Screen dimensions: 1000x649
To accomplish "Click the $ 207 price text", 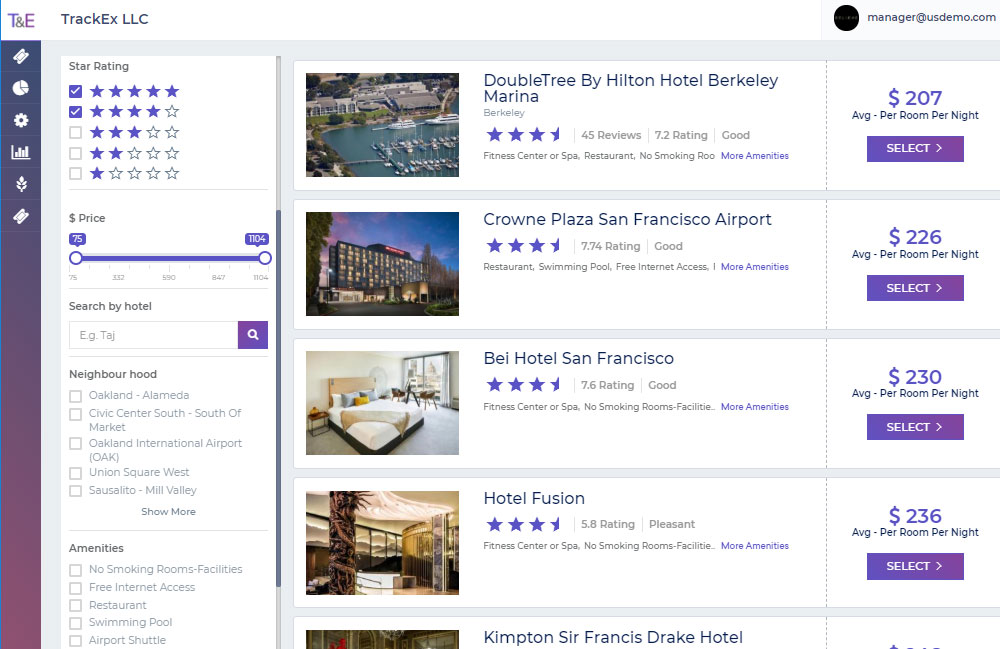I will coord(915,98).
